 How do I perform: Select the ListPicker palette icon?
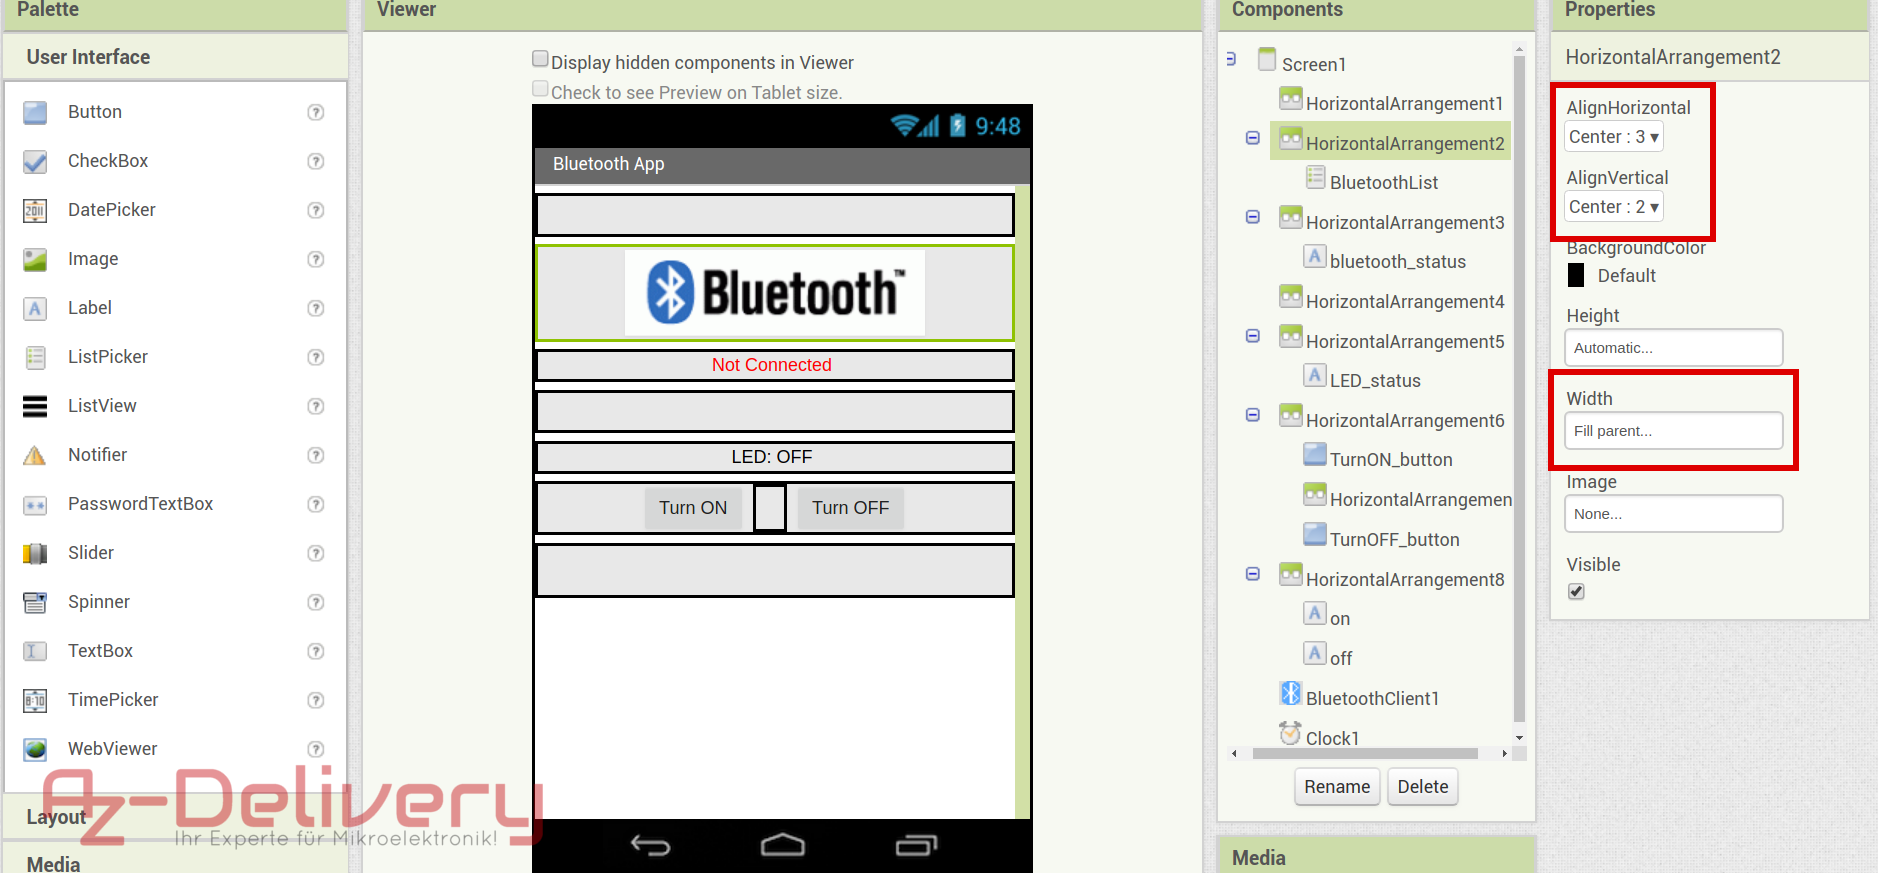(x=35, y=357)
